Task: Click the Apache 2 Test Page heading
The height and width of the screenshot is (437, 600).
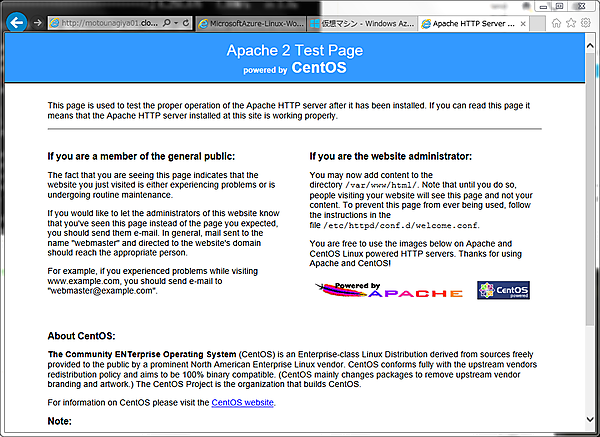Action: click(295, 51)
